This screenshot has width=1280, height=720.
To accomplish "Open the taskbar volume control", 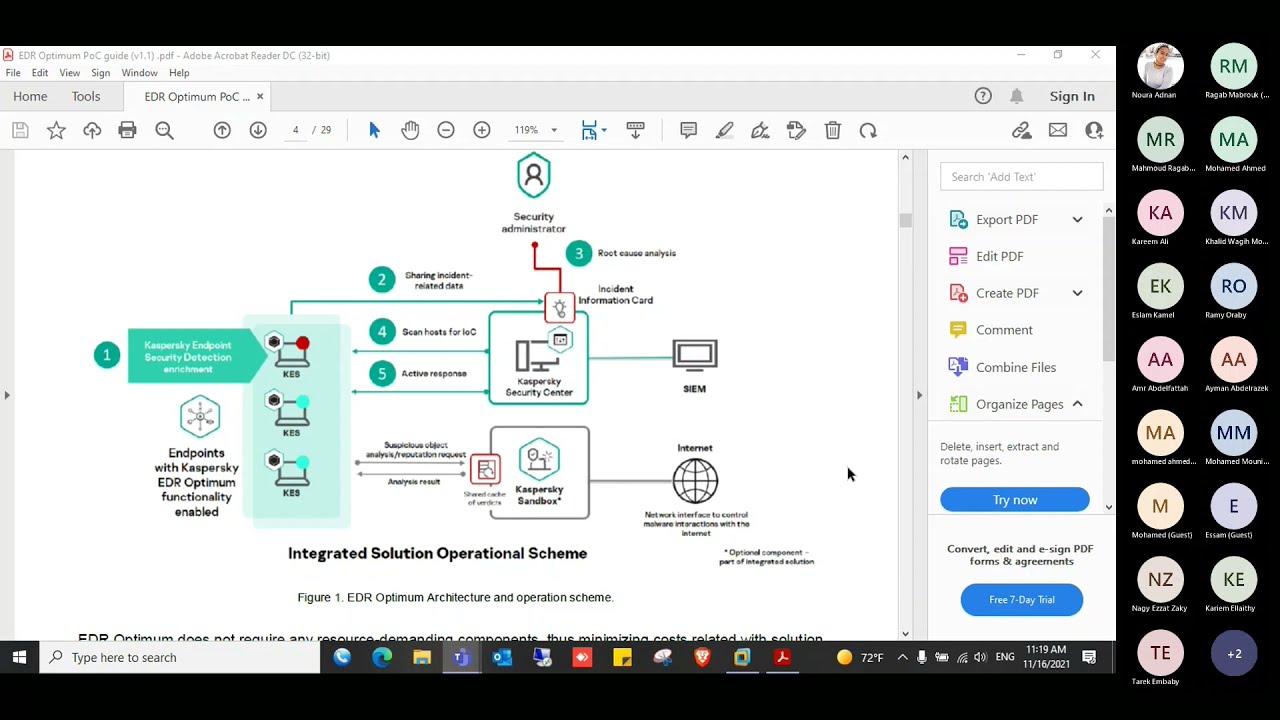I will tap(980, 657).
